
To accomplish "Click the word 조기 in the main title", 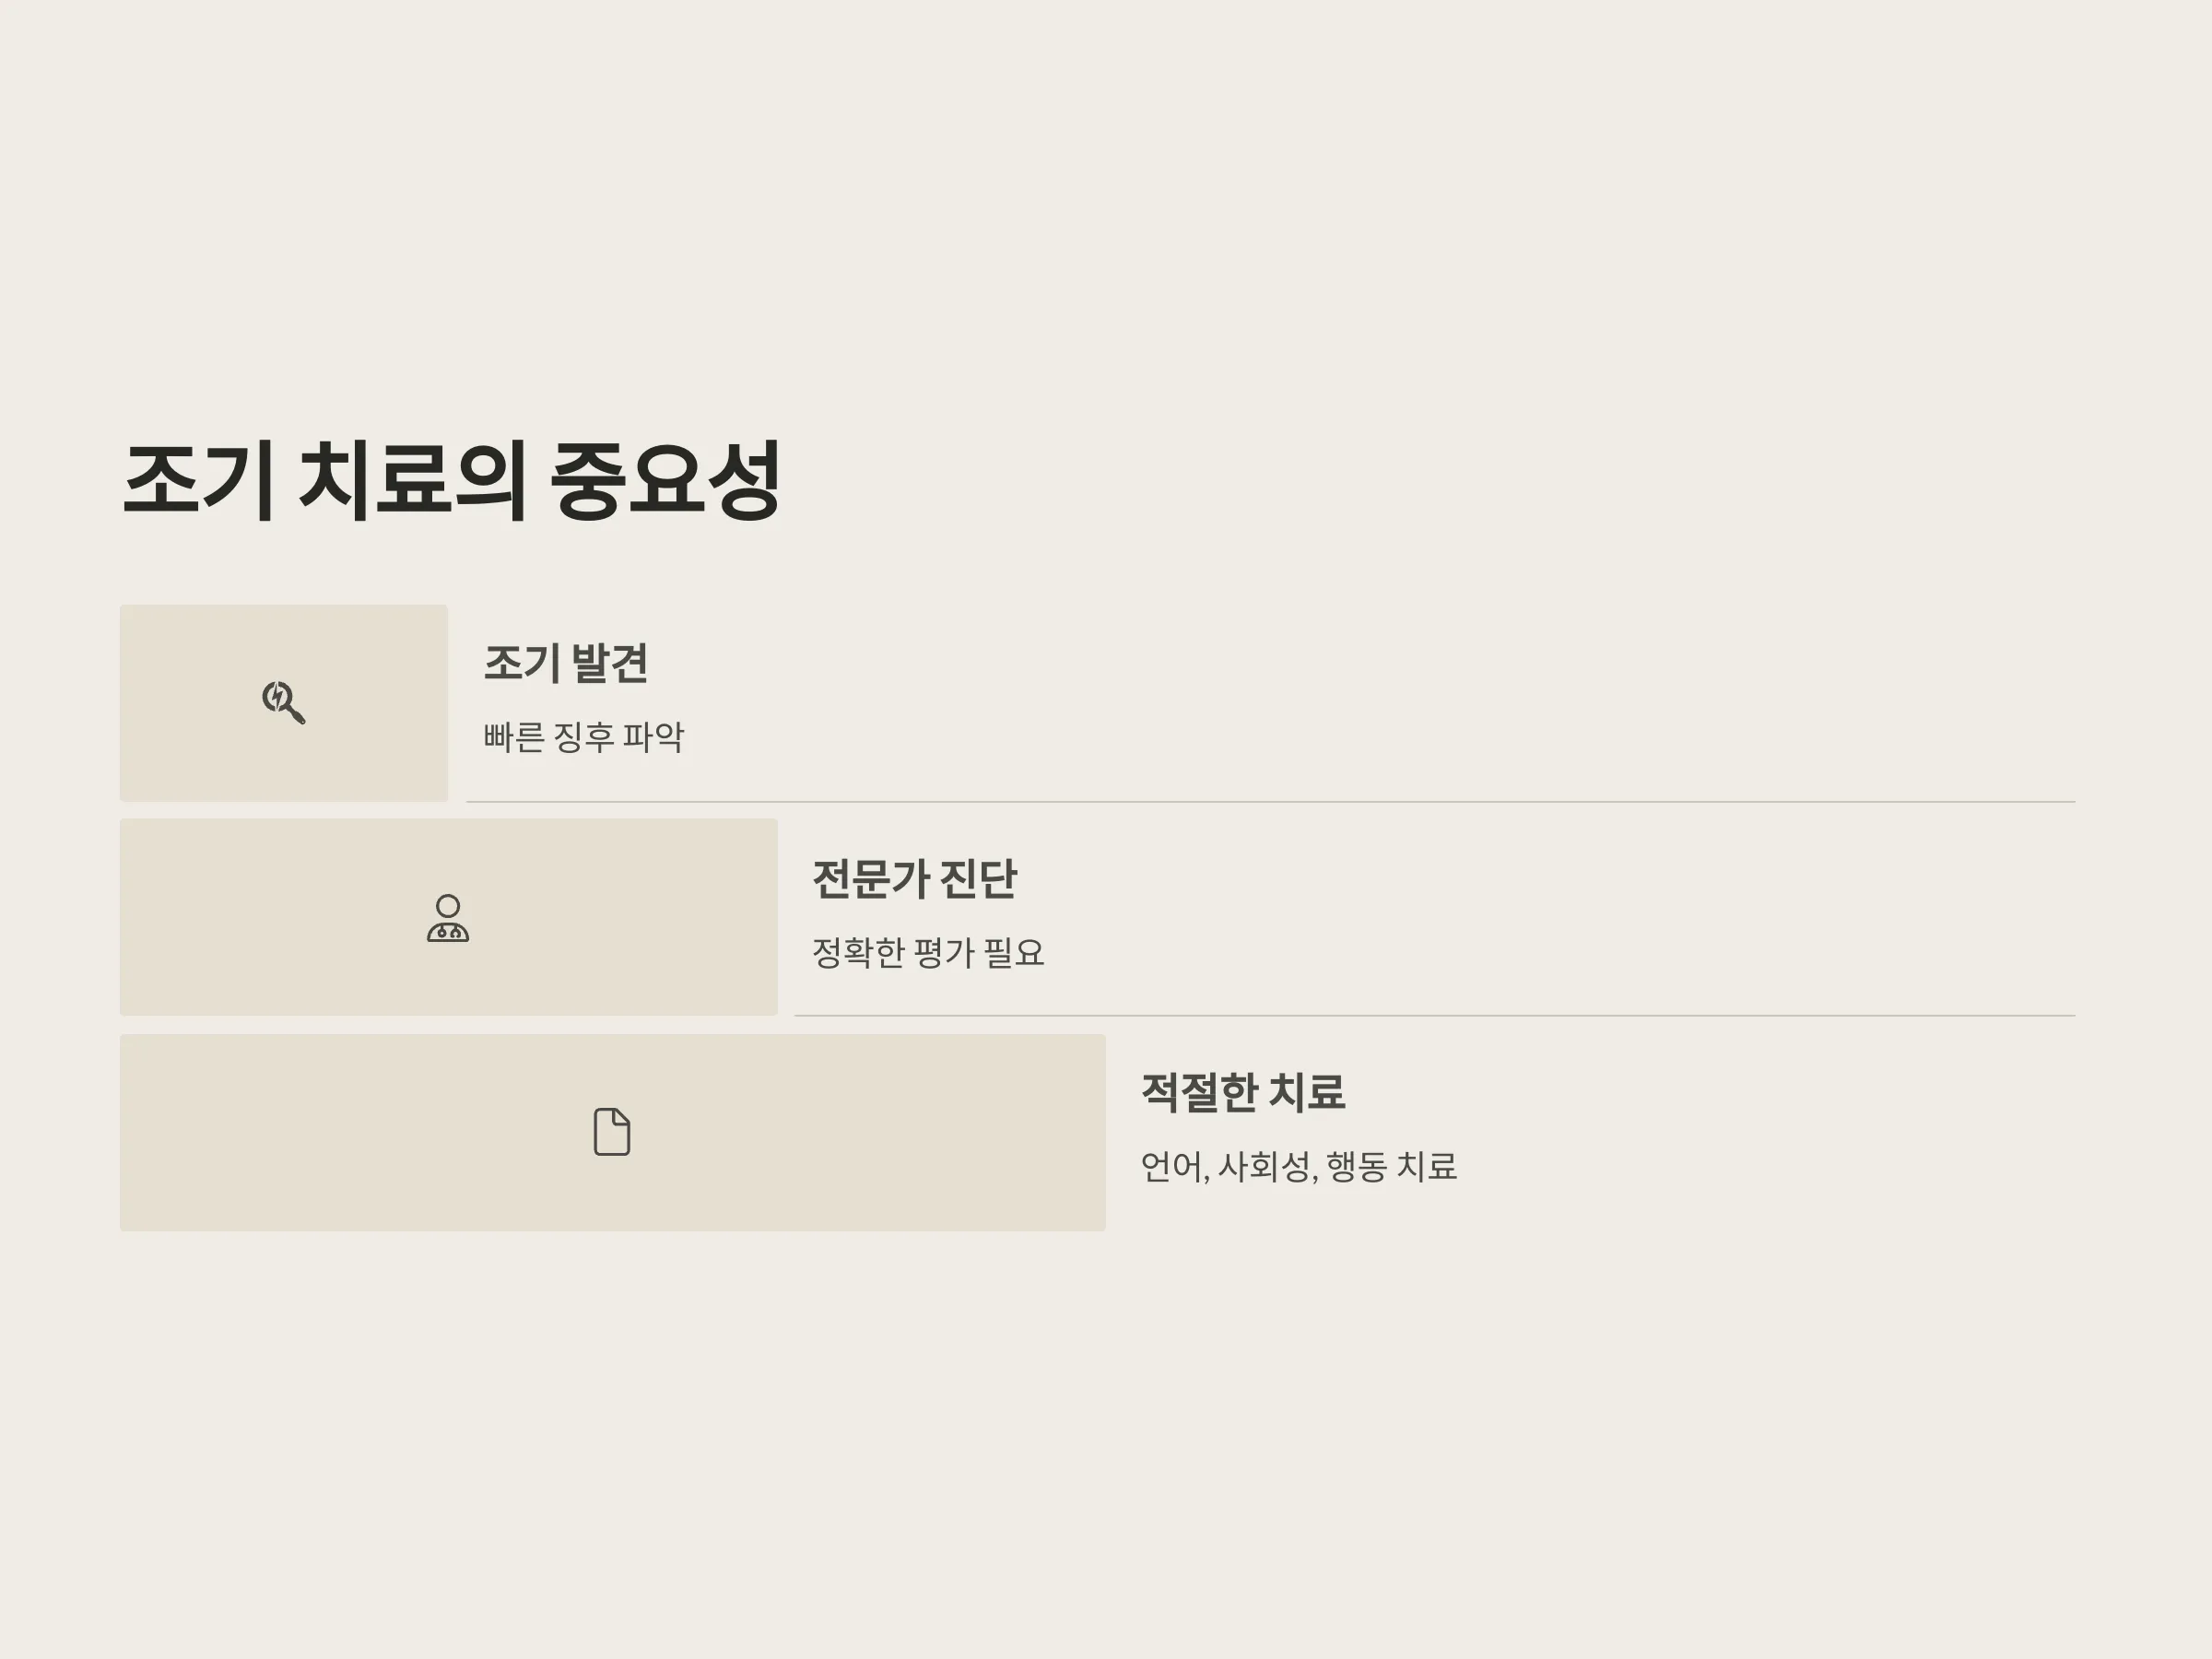I will tap(198, 480).
